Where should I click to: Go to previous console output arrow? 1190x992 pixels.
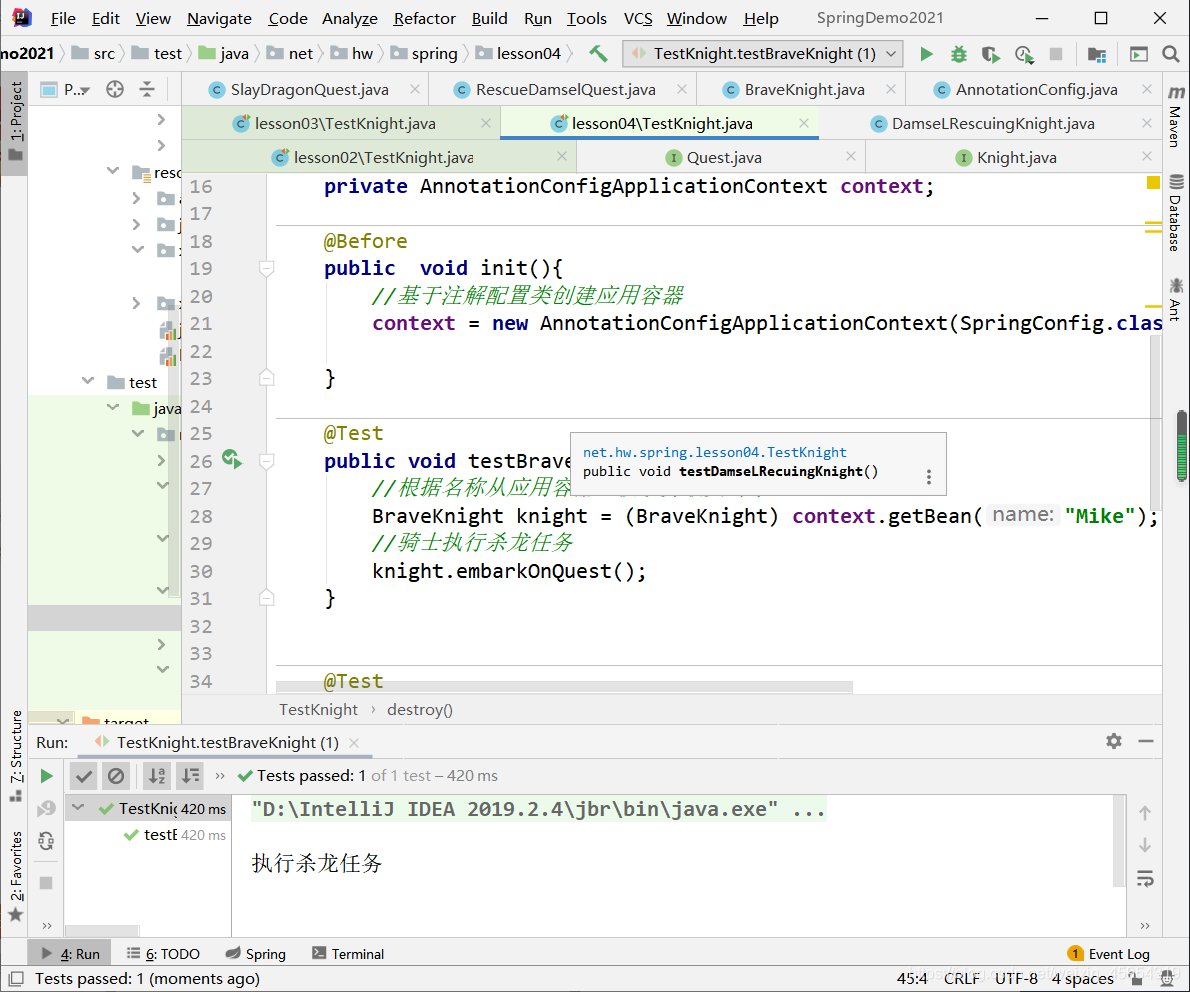coord(1145,813)
